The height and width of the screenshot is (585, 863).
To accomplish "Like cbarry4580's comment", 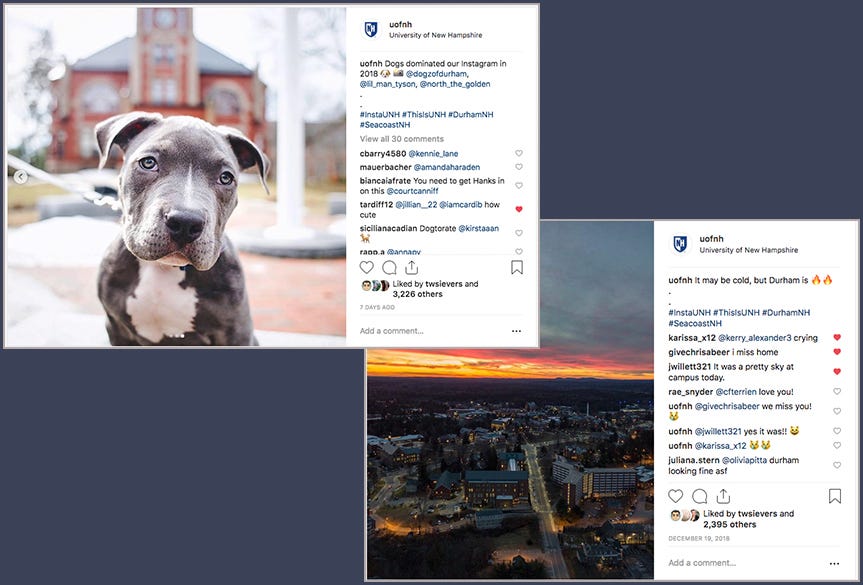I will click(518, 154).
